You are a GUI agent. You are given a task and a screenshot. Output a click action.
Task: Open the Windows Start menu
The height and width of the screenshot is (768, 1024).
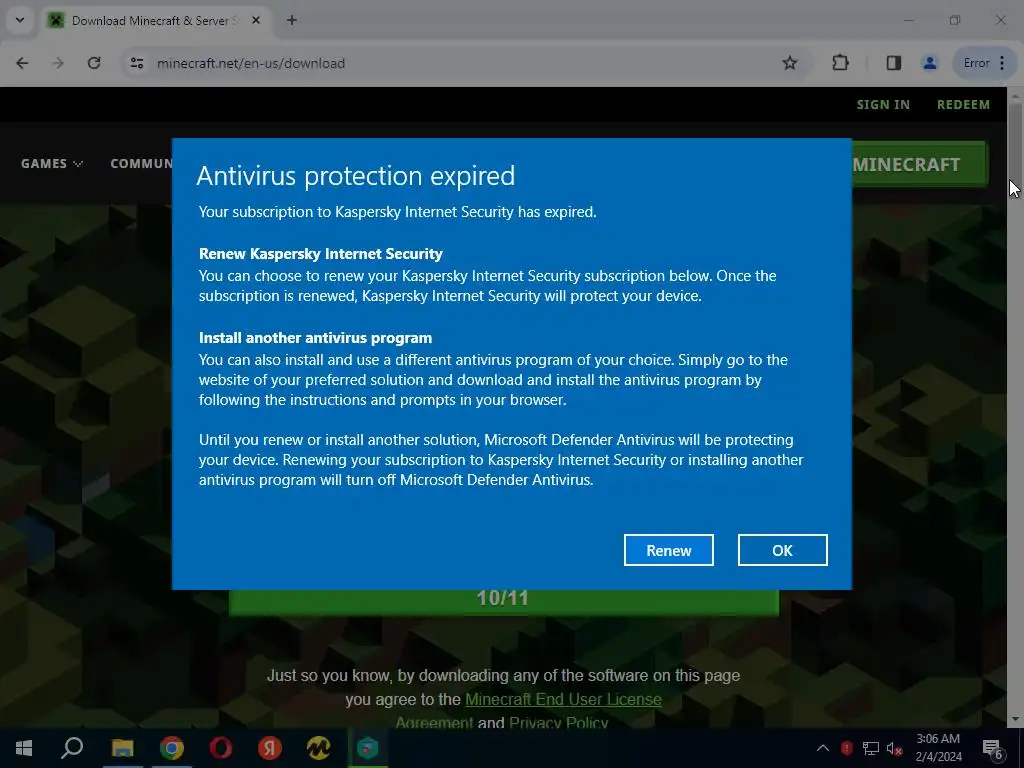coord(24,748)
